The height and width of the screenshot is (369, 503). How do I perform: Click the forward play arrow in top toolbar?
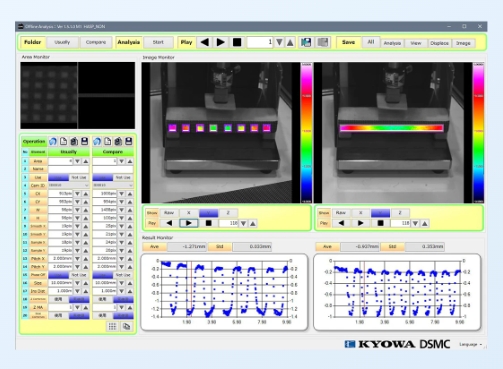pos(220,42)
